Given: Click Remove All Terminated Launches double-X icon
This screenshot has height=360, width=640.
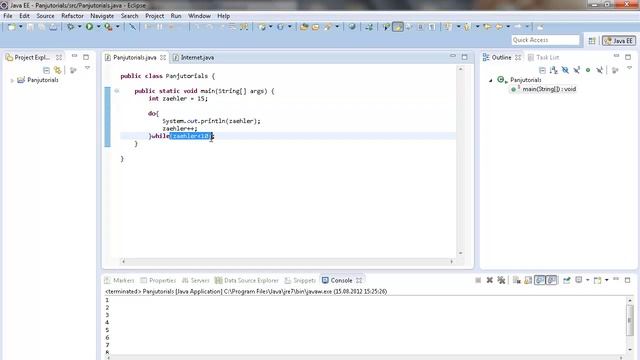Looking at the screenshot, I should pos(501,280).
